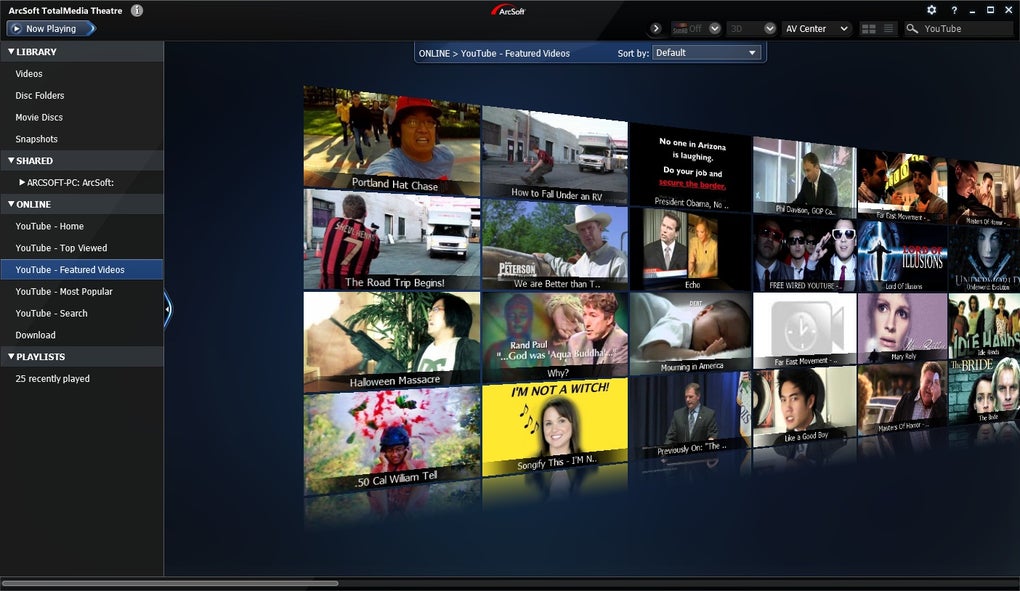Image resolution: width=1020 pixels, height=591 pixels.
Task: Open the Sort by Default combo box
Action: pyautogui.click(x=706, y=53)
